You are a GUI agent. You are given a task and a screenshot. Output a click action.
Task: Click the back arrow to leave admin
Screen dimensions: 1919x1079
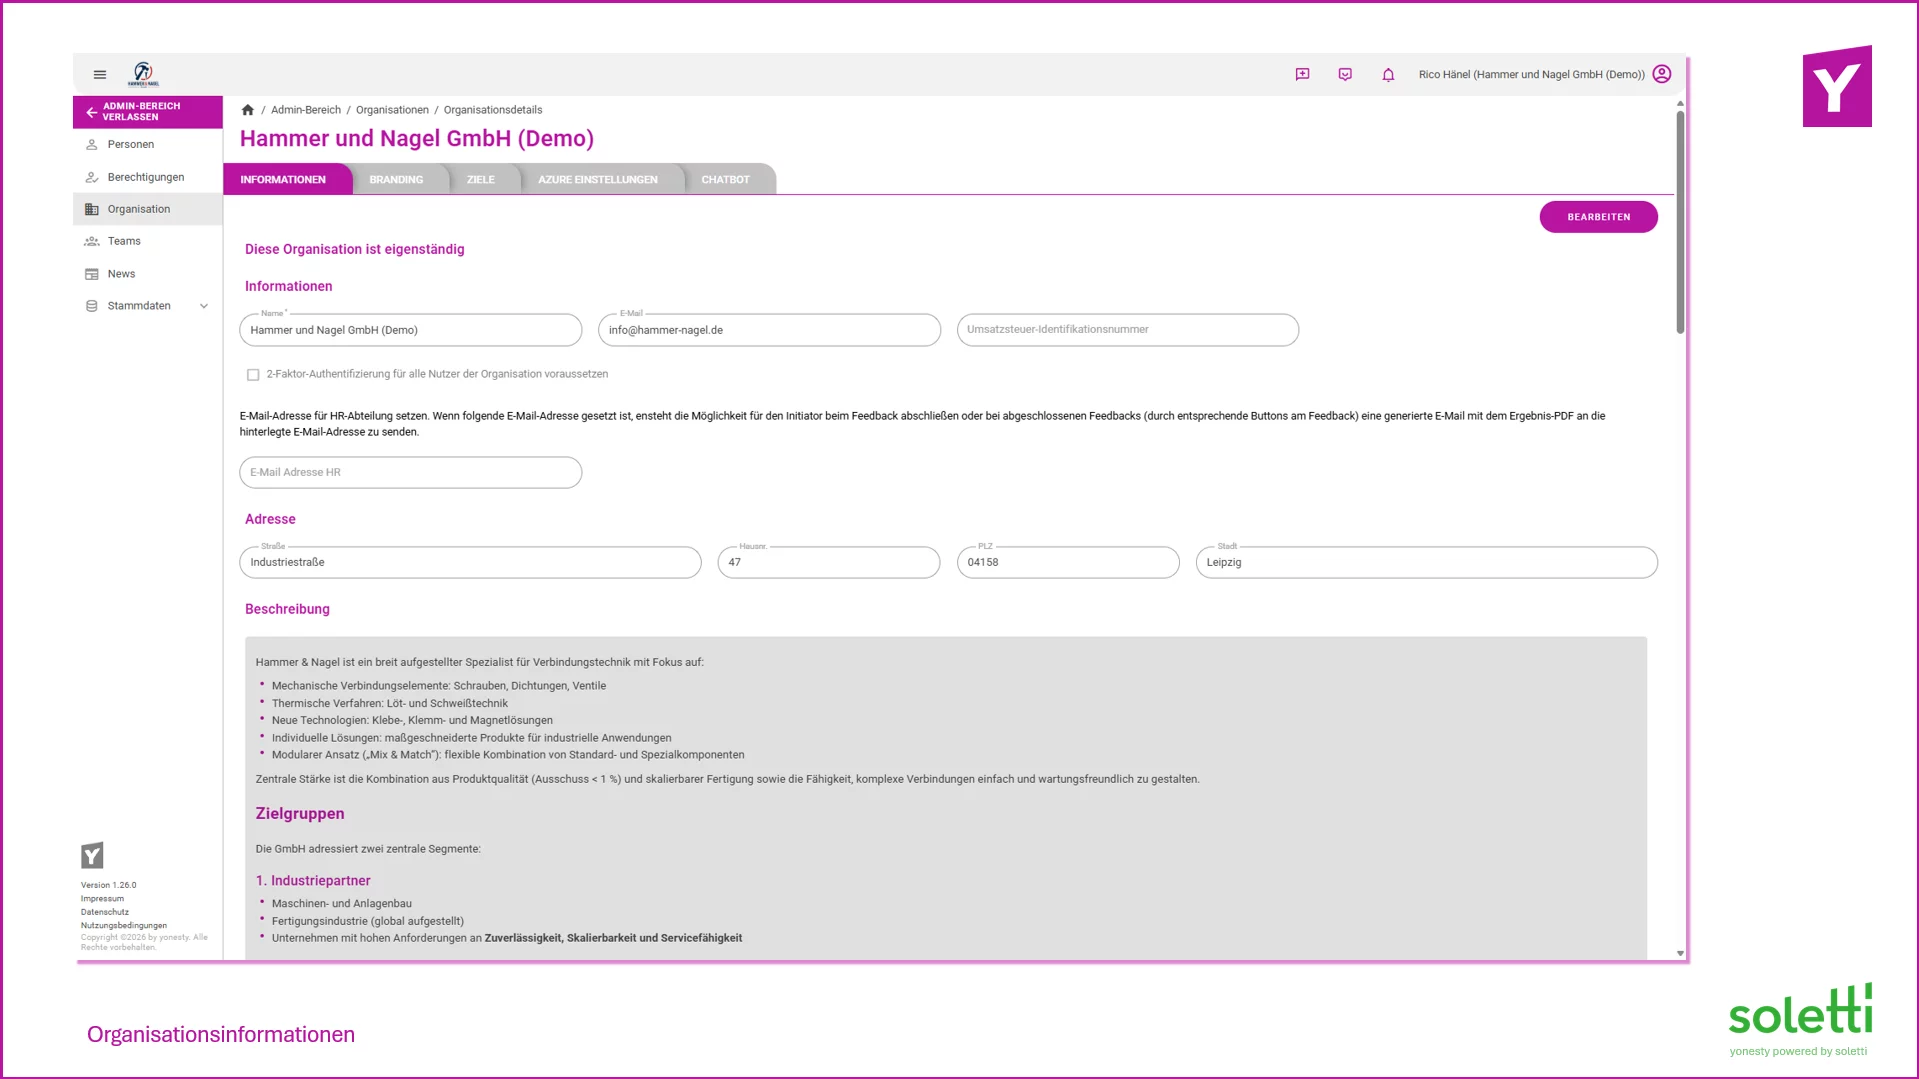(x=91, y=112)
